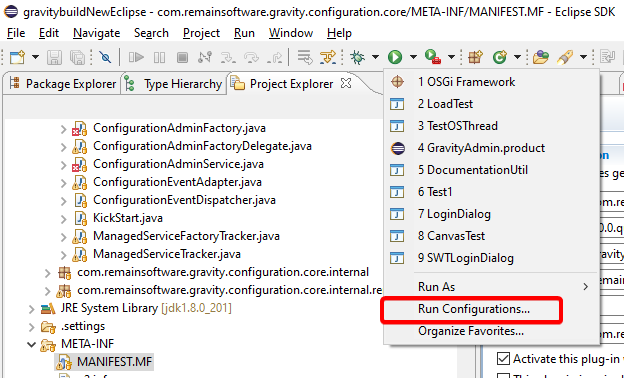Viewport: 624px width, 378px height.
Task: Expand the KickStart.java tree item
Action: [x=64, y=218]
